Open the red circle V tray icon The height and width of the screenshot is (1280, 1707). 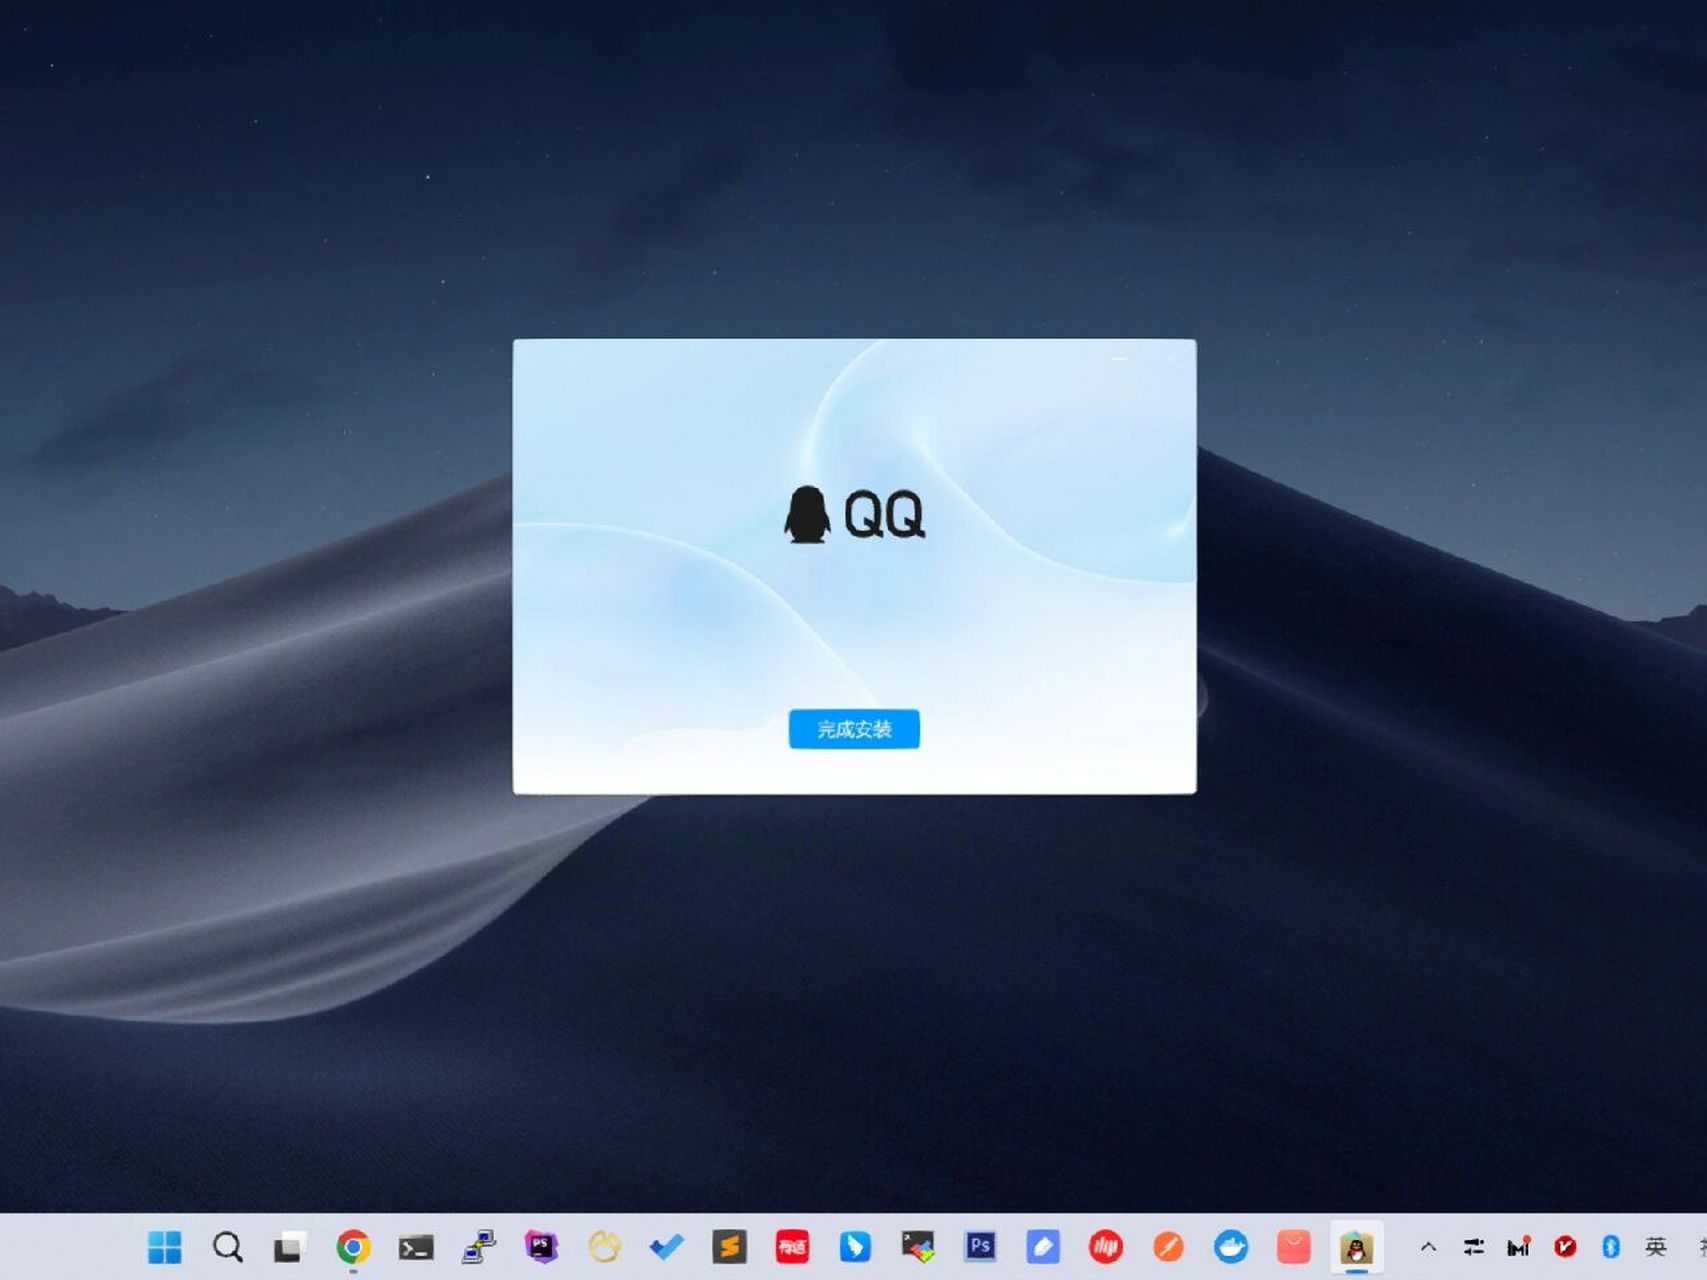tap(1565, 1247)
